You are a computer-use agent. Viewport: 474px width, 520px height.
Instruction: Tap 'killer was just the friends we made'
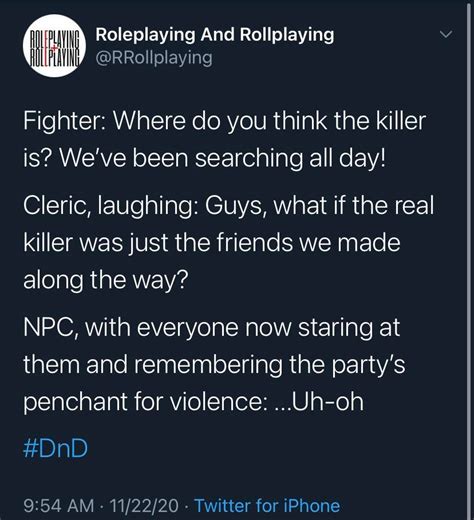(x=212, y=243)
